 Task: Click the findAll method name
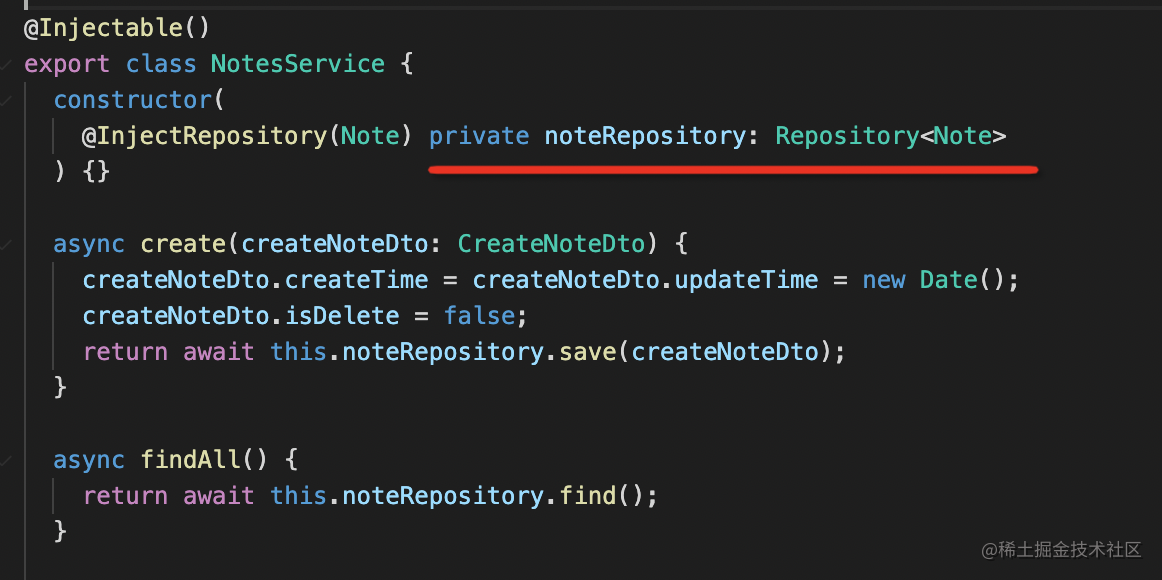190,460
